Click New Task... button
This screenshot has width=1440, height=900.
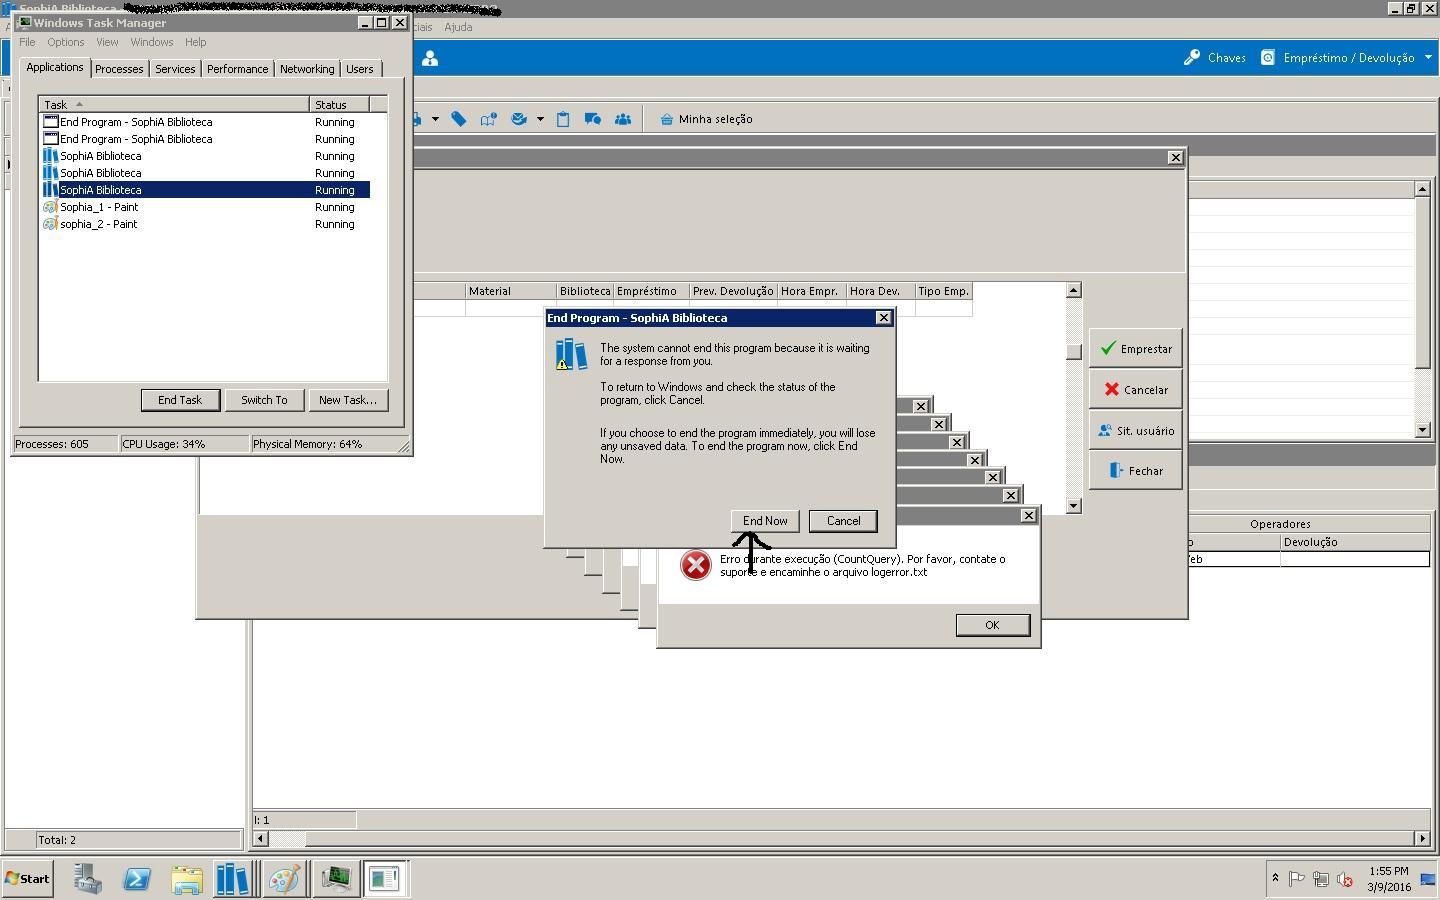(x=348, y=400)
